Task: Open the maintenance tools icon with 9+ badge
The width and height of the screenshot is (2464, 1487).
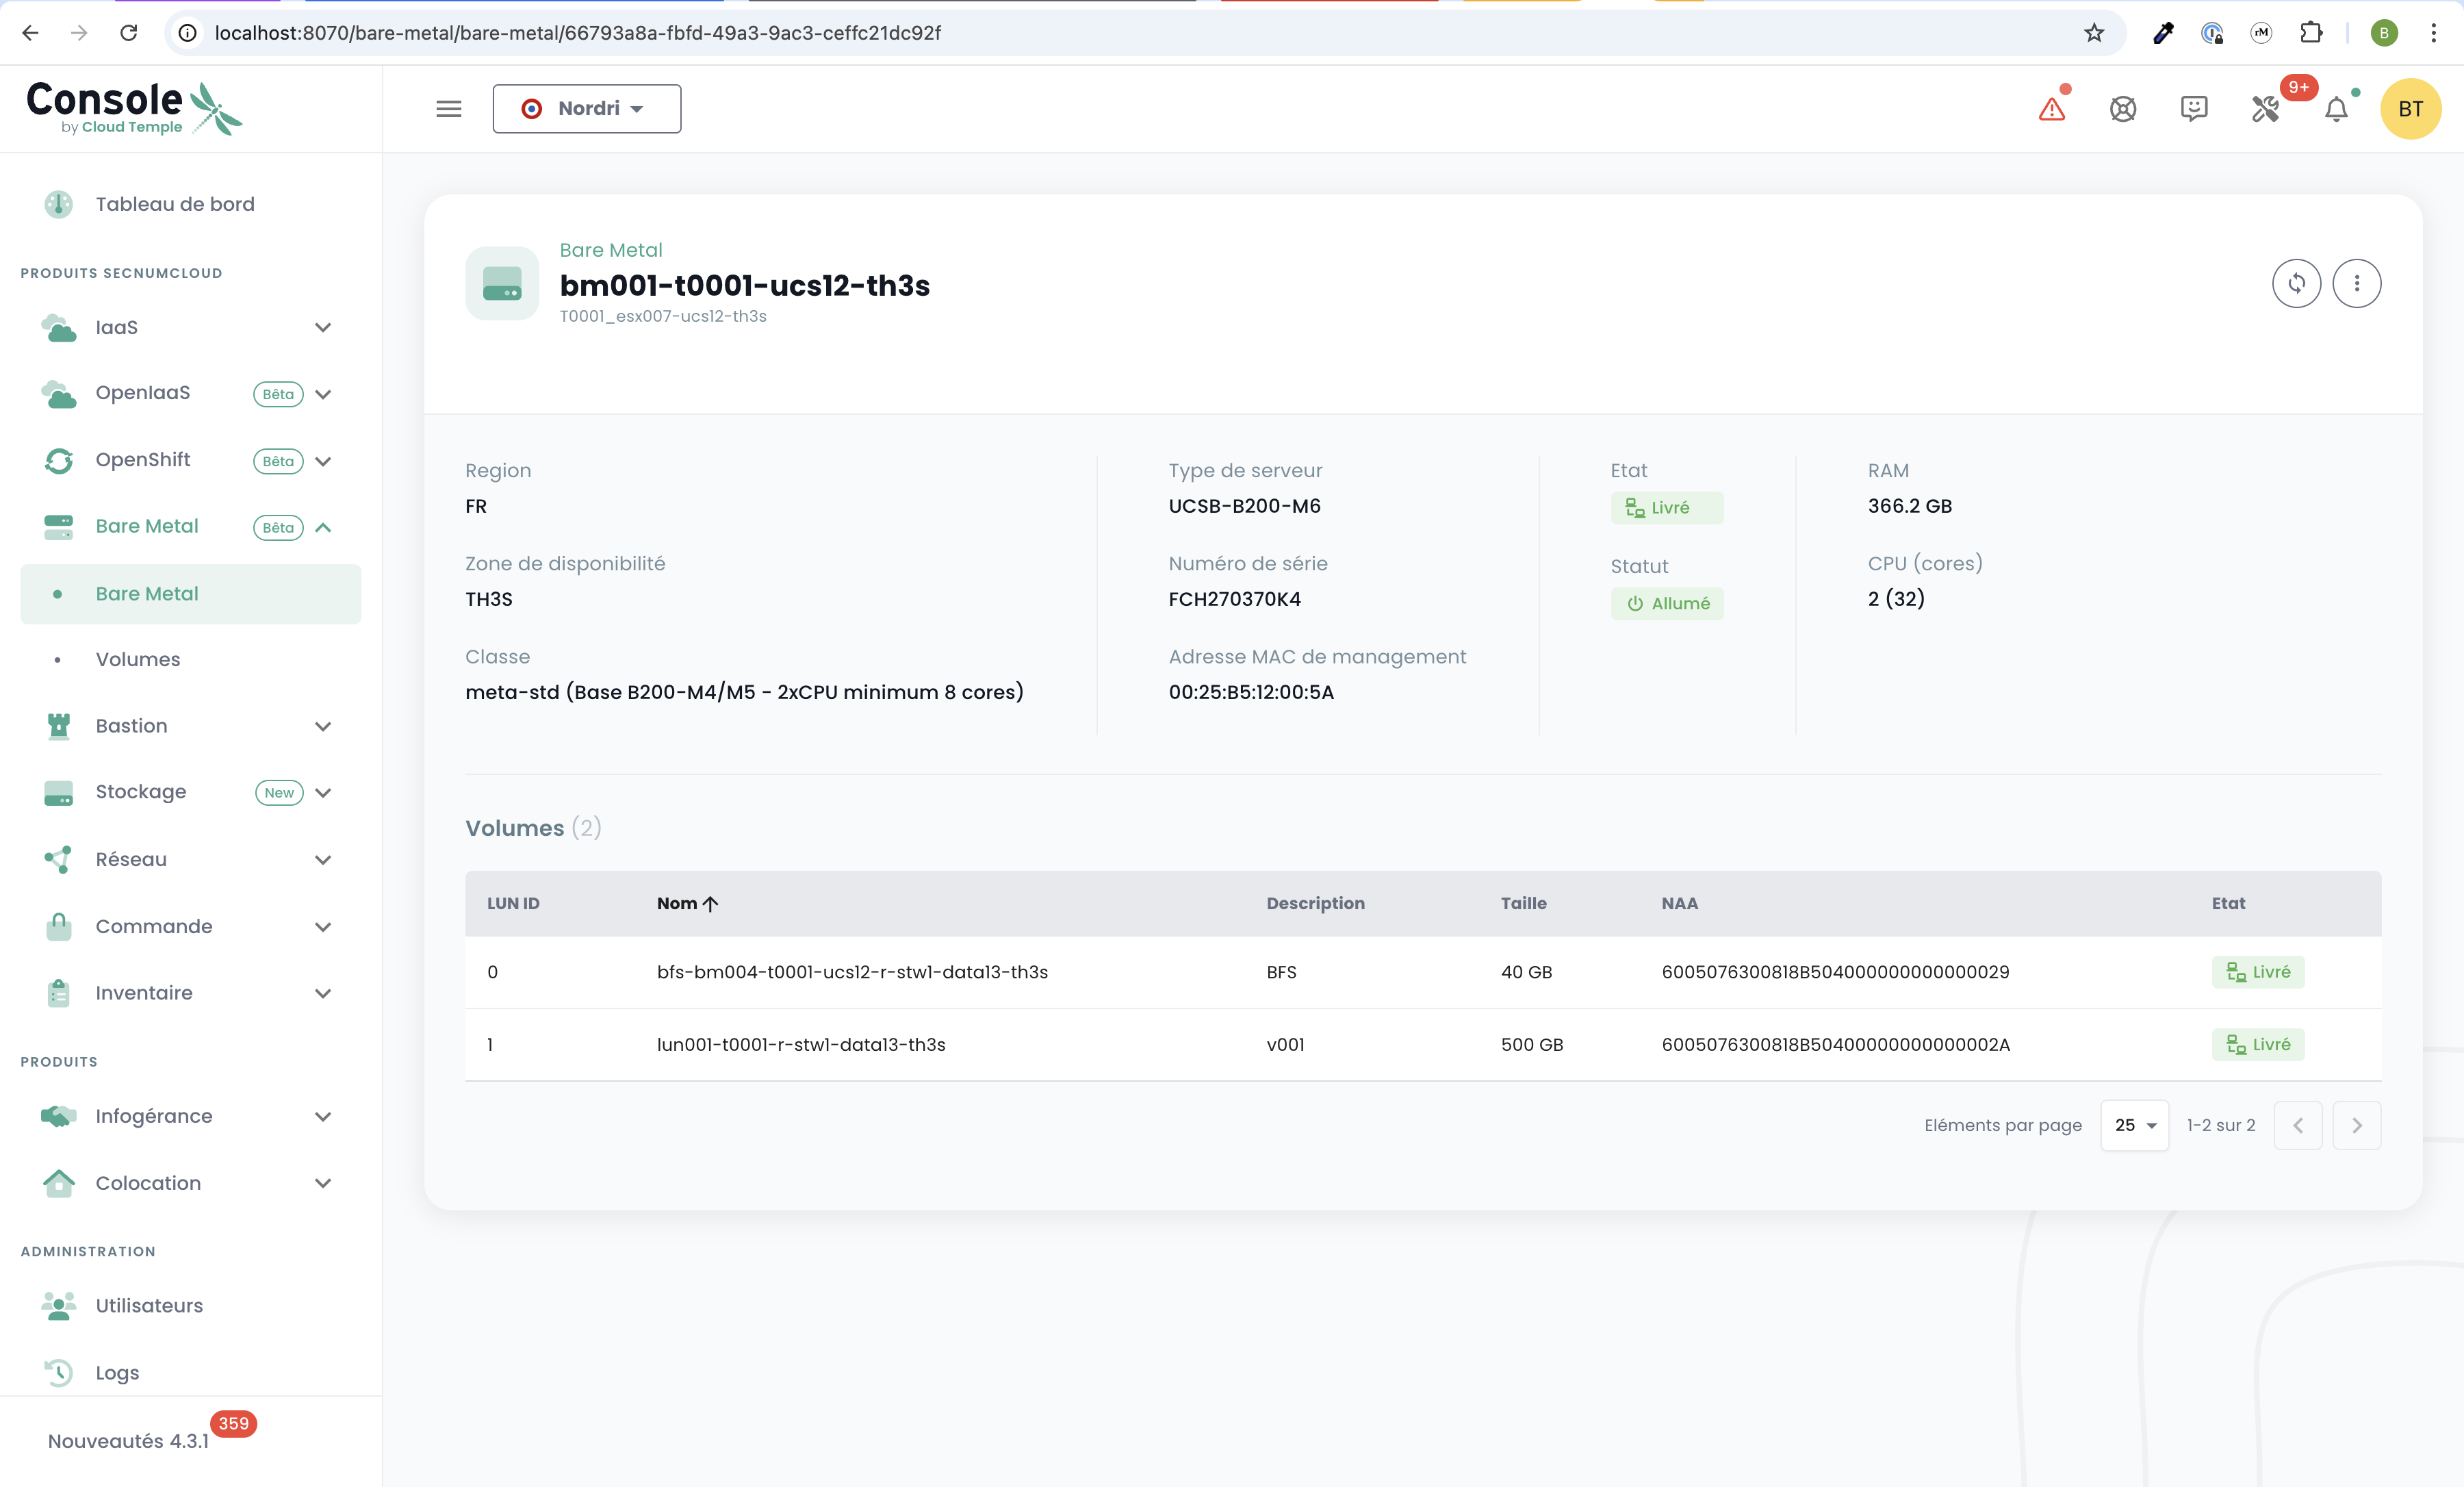Action: [x=2265, y=109]
